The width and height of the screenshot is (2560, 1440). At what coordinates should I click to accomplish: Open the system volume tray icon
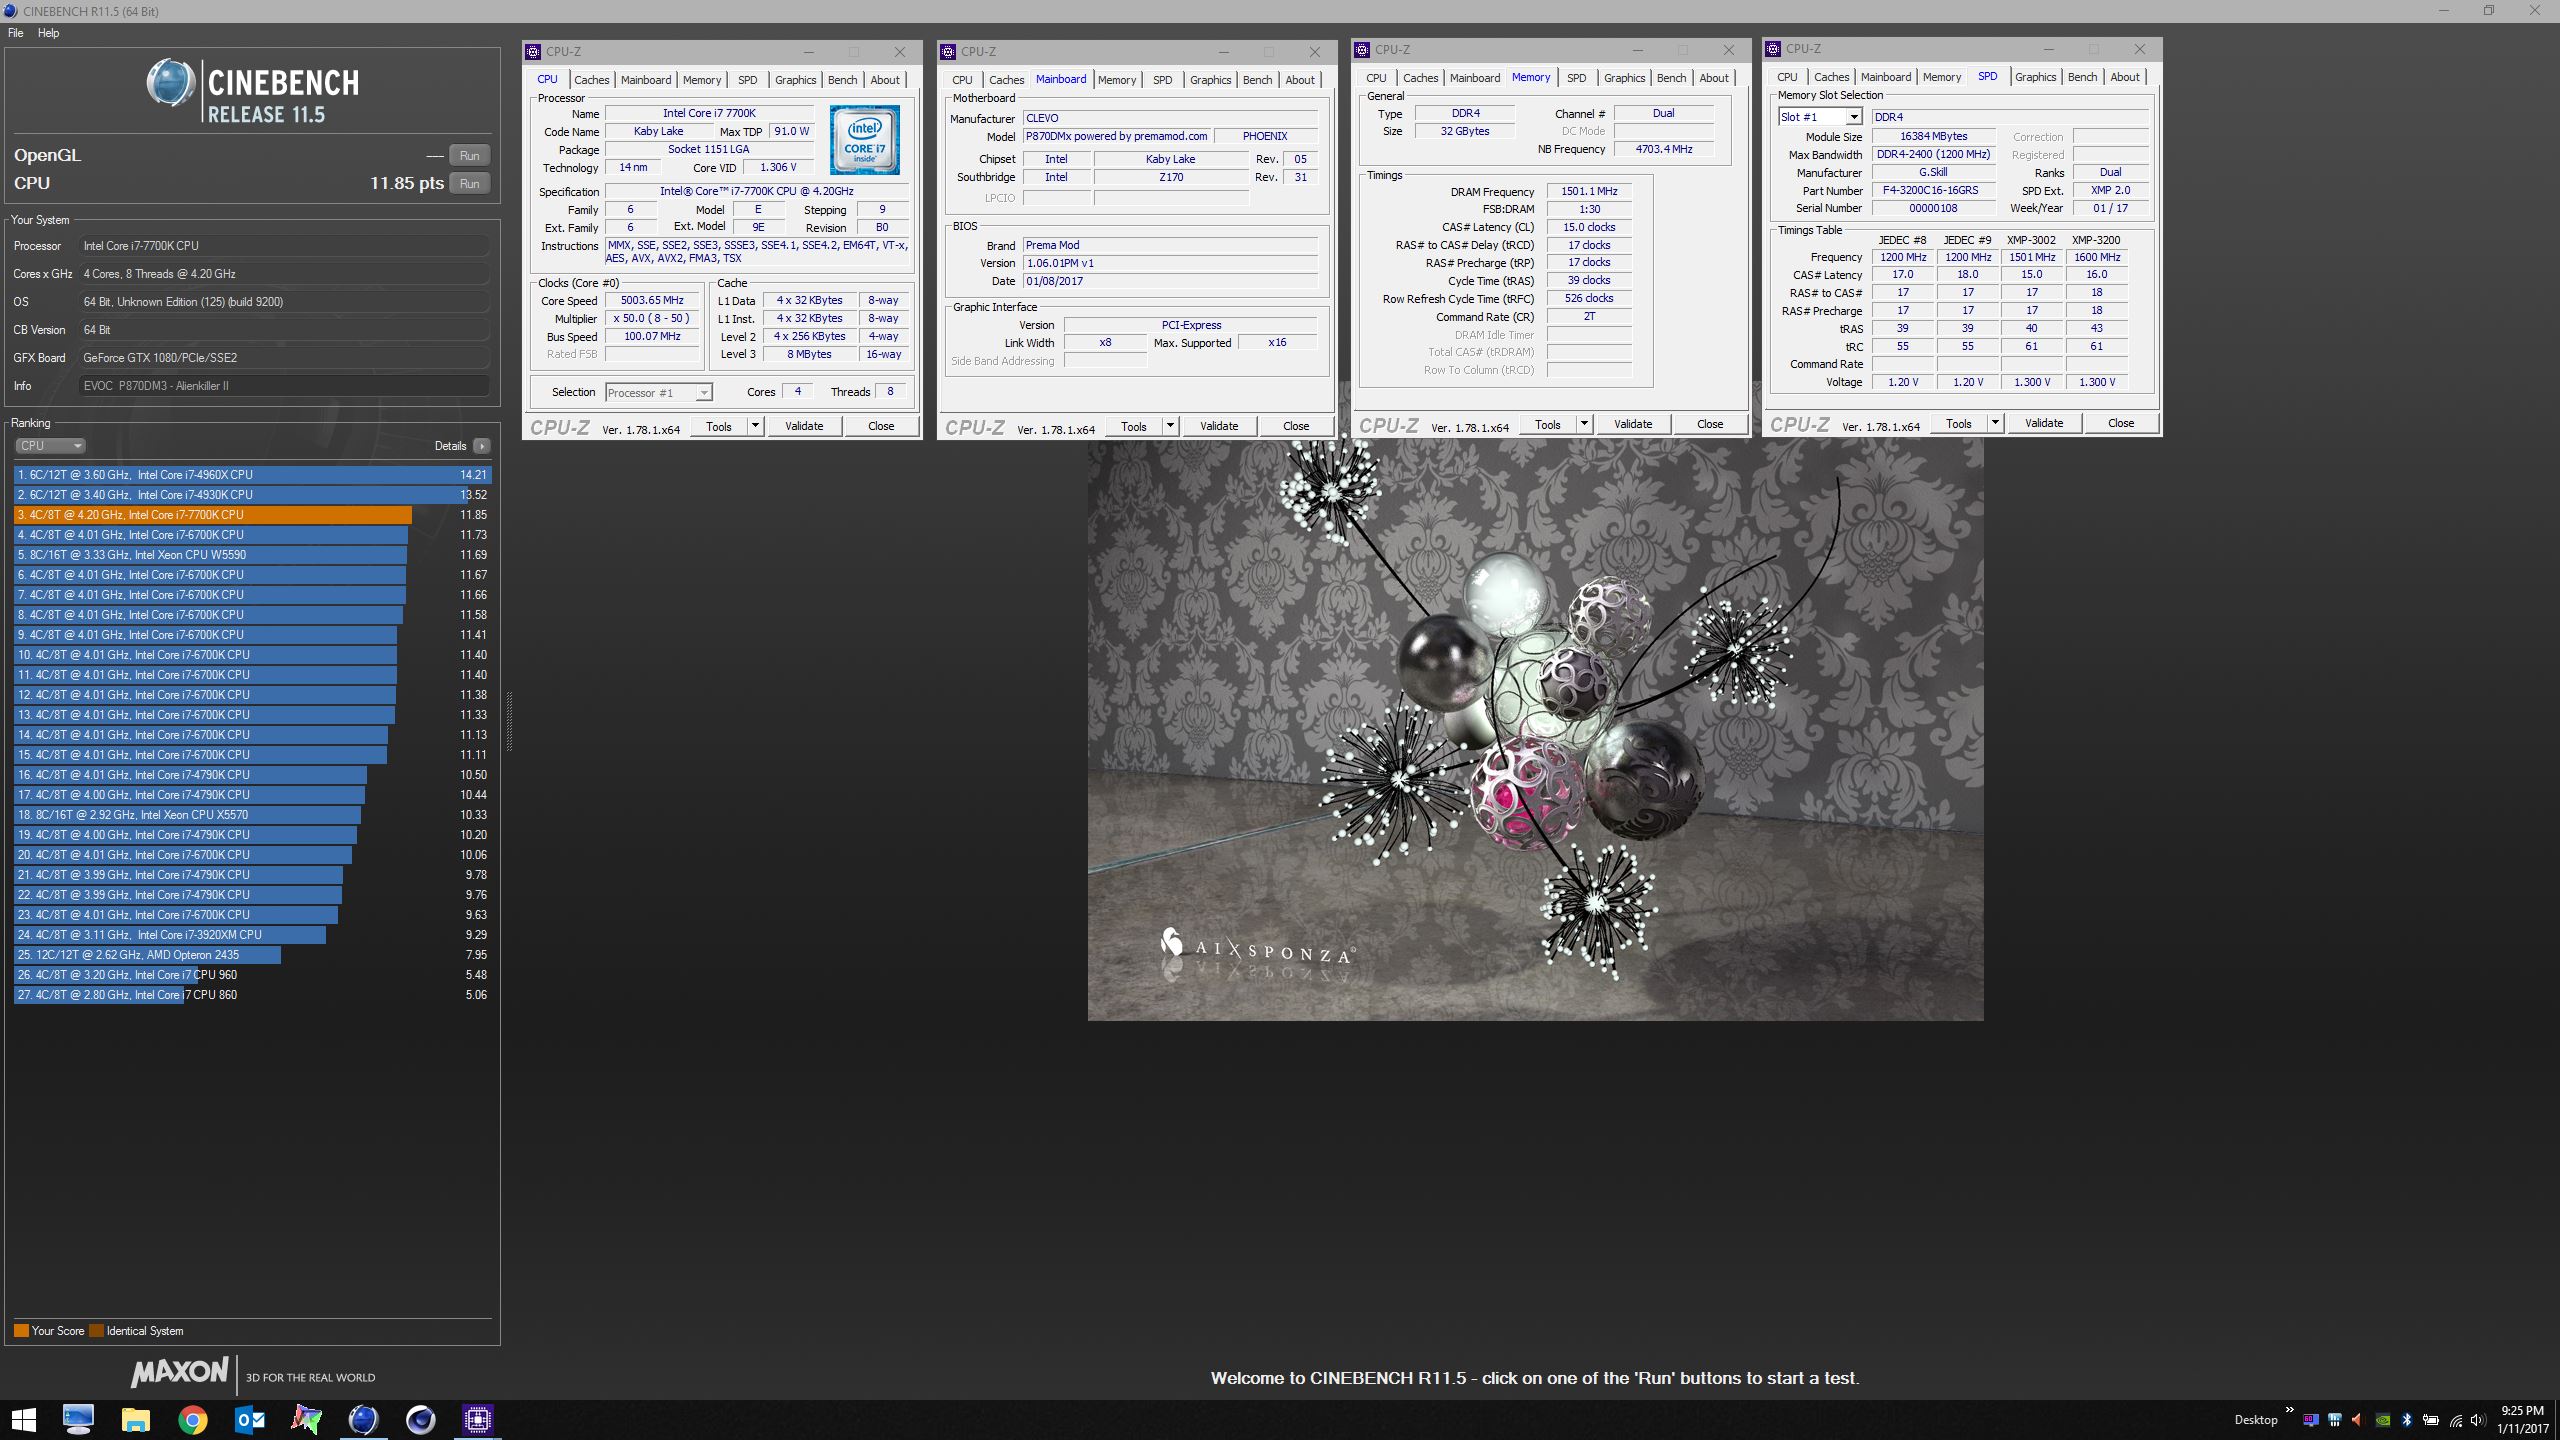click(x=2478, y=1420)
